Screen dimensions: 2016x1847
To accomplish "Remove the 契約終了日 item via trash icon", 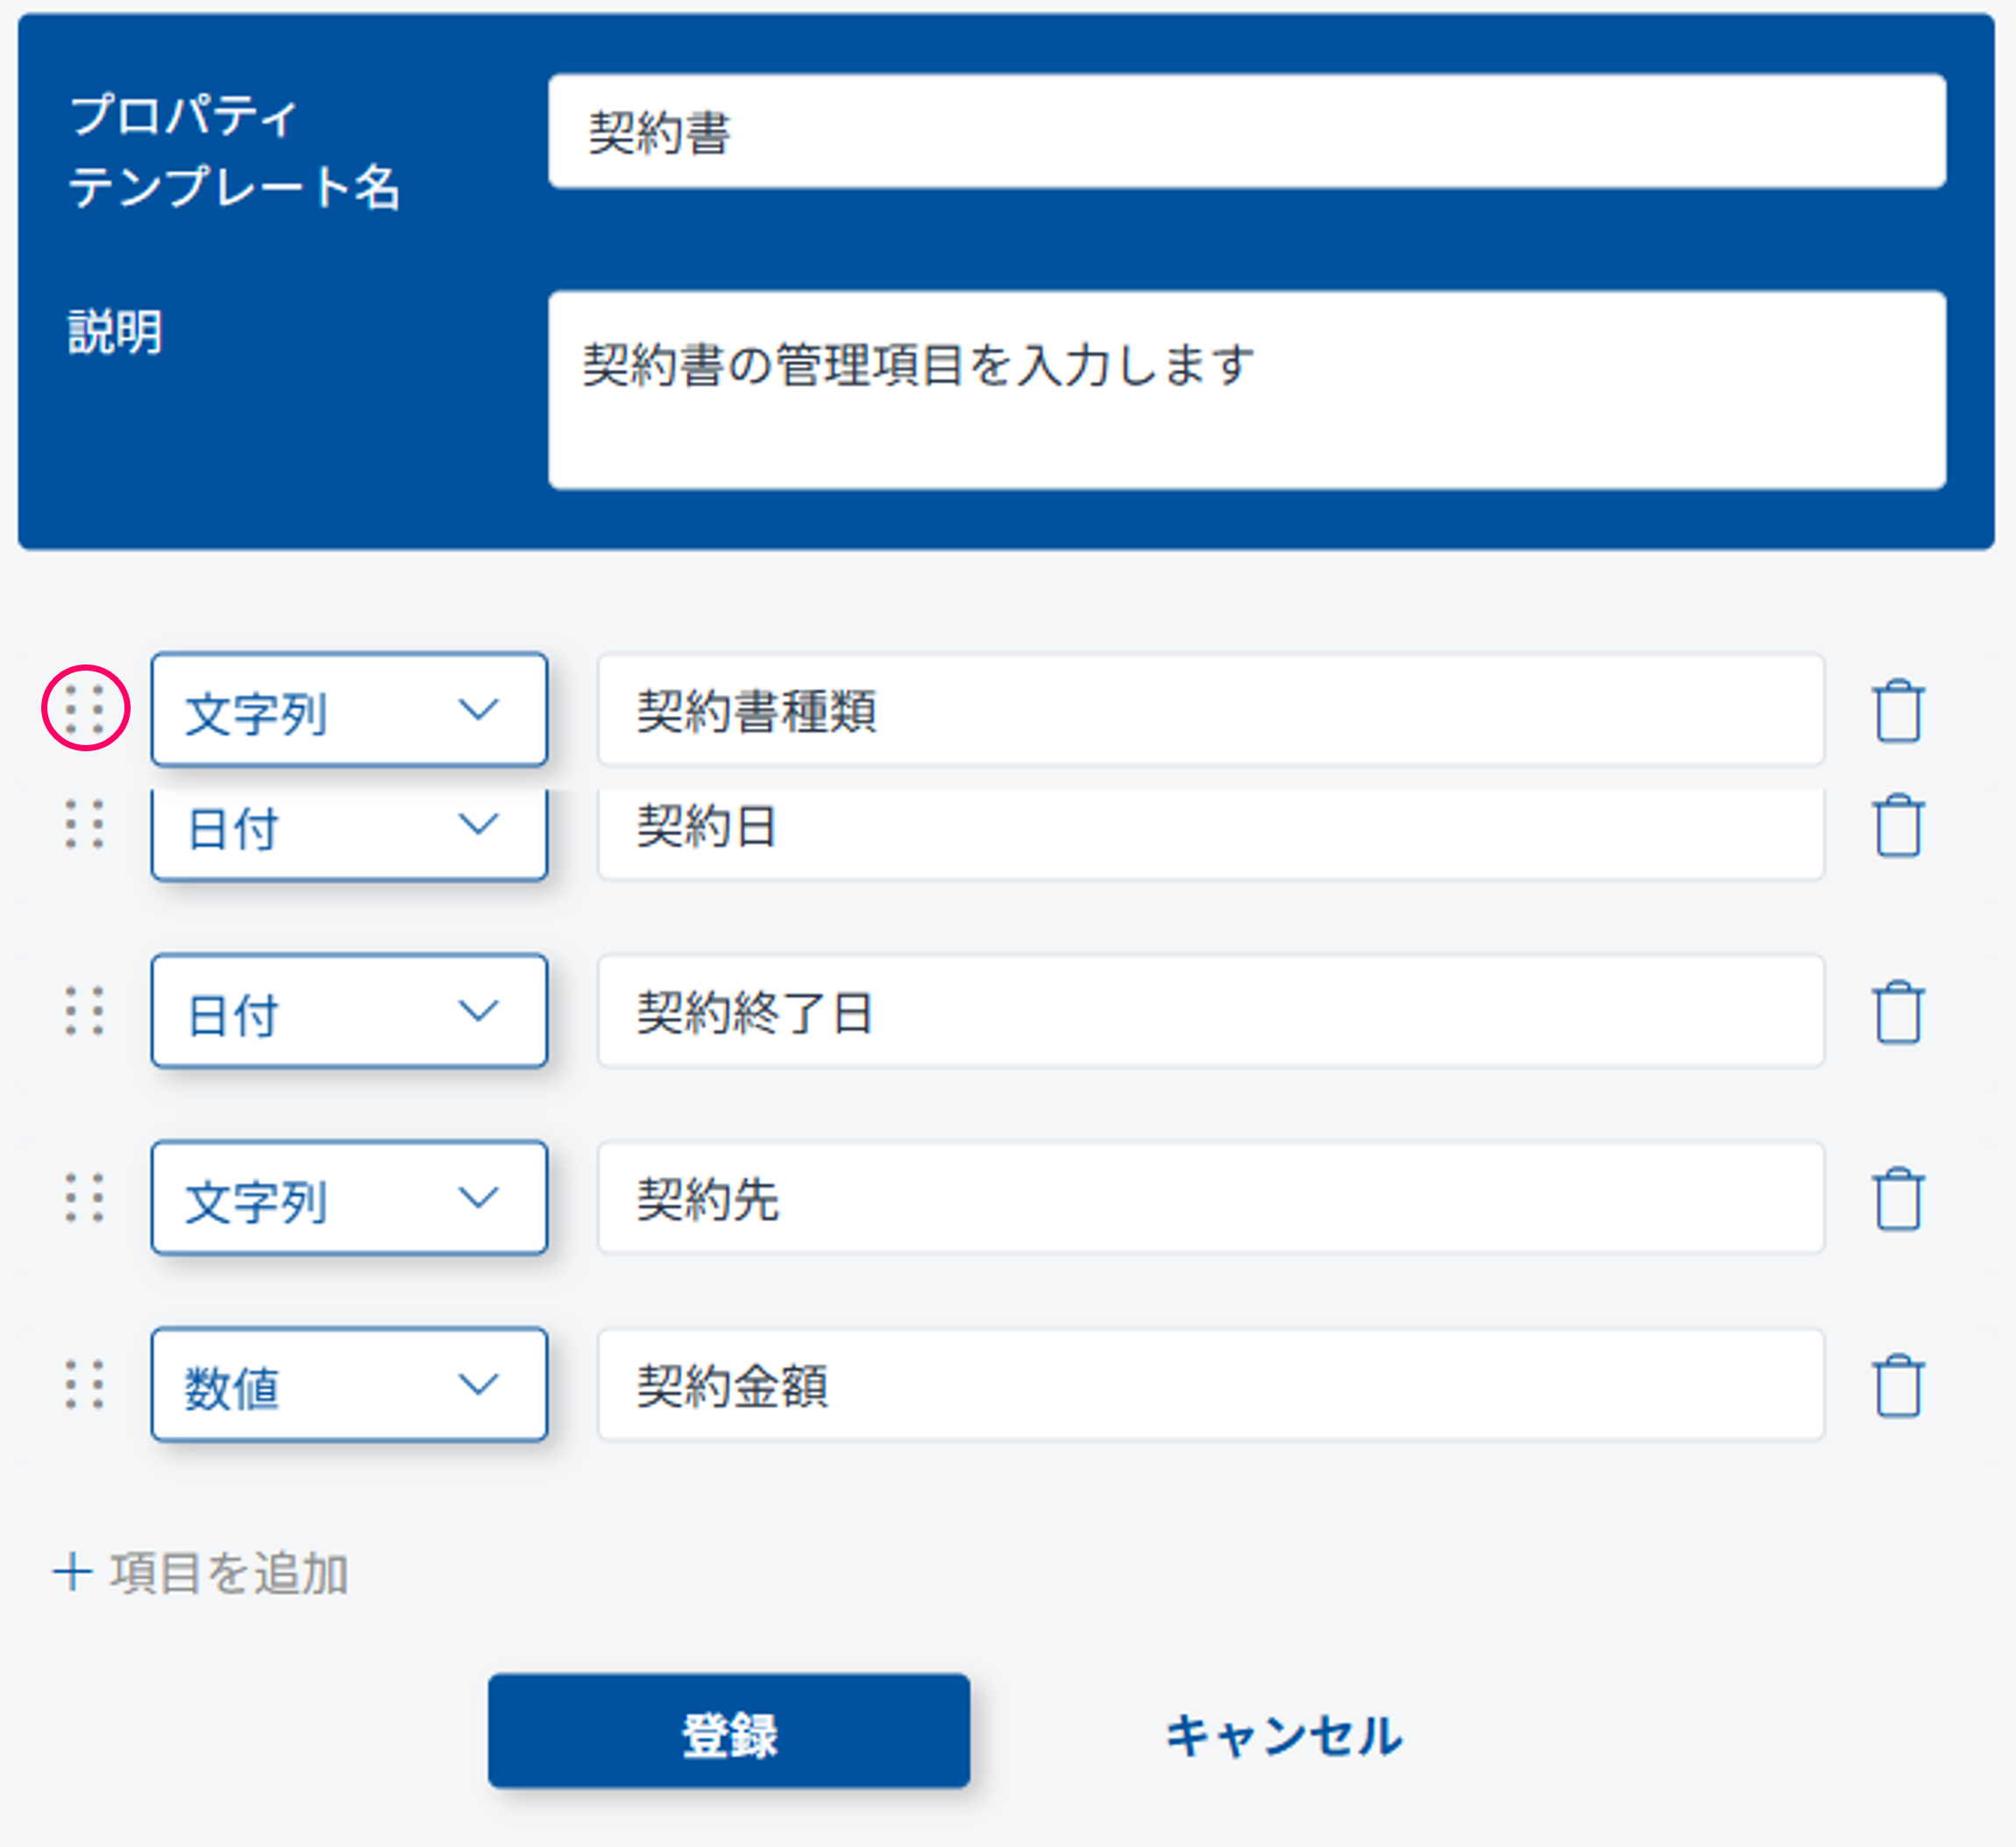I will pos(1897,1012).
